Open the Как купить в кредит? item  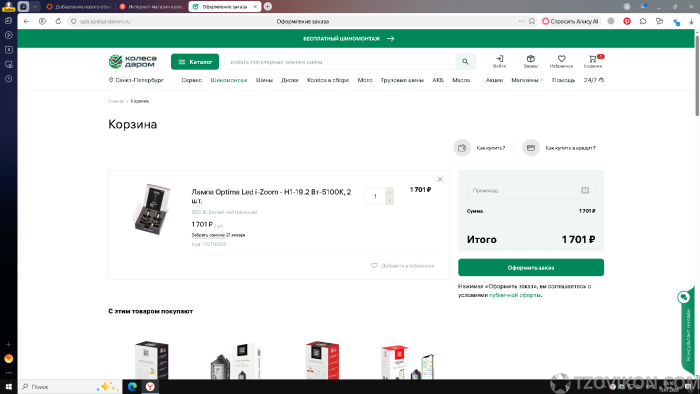click(559, 148)
